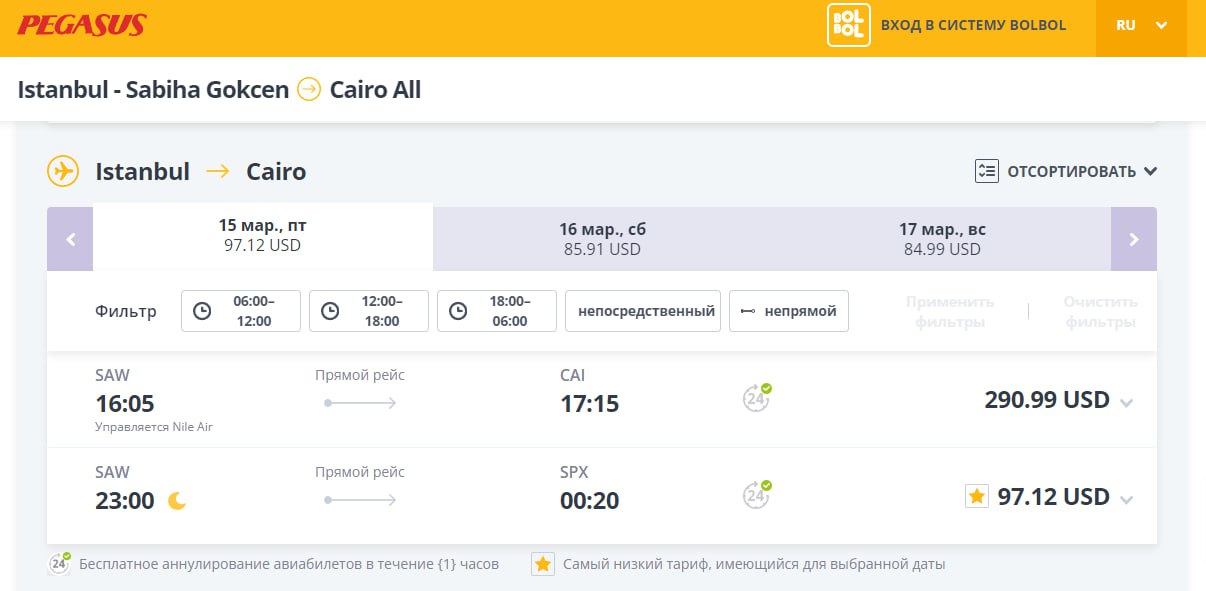Screen dimensions: 1206x591
Task: Click the sort list icon
Action: [987, 171]
